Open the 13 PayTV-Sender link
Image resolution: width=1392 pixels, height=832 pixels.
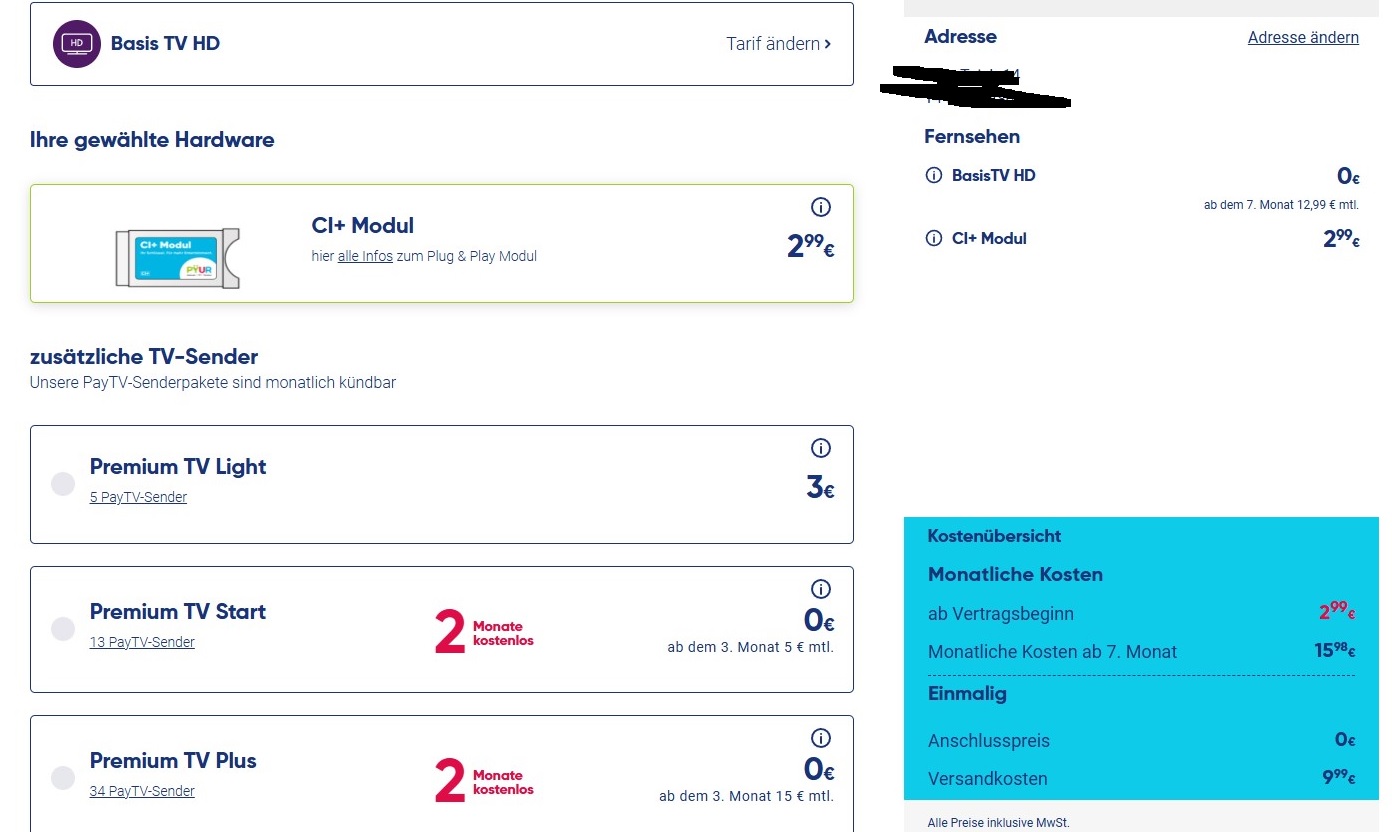click(142, 642)
